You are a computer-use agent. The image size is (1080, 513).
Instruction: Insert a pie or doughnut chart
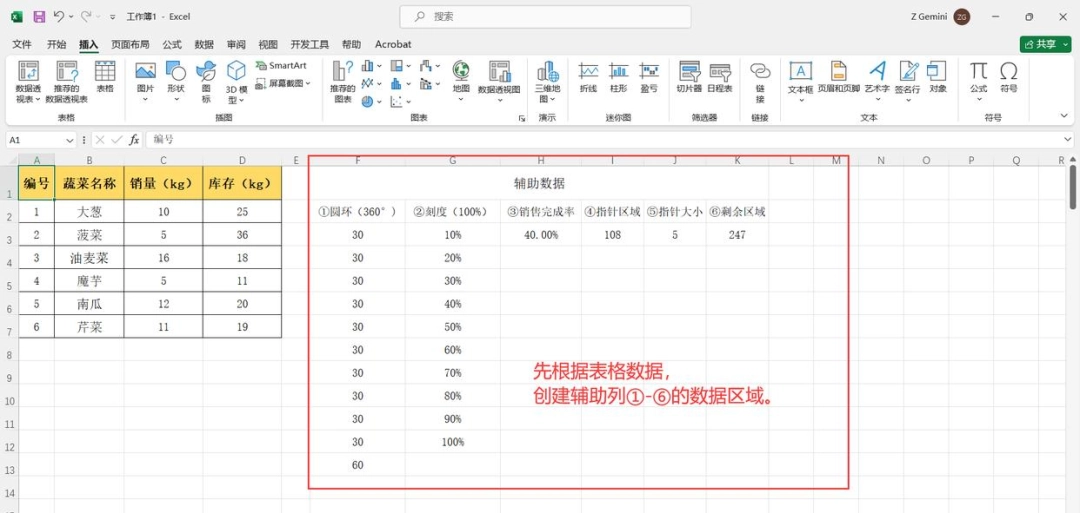(371, 101)
